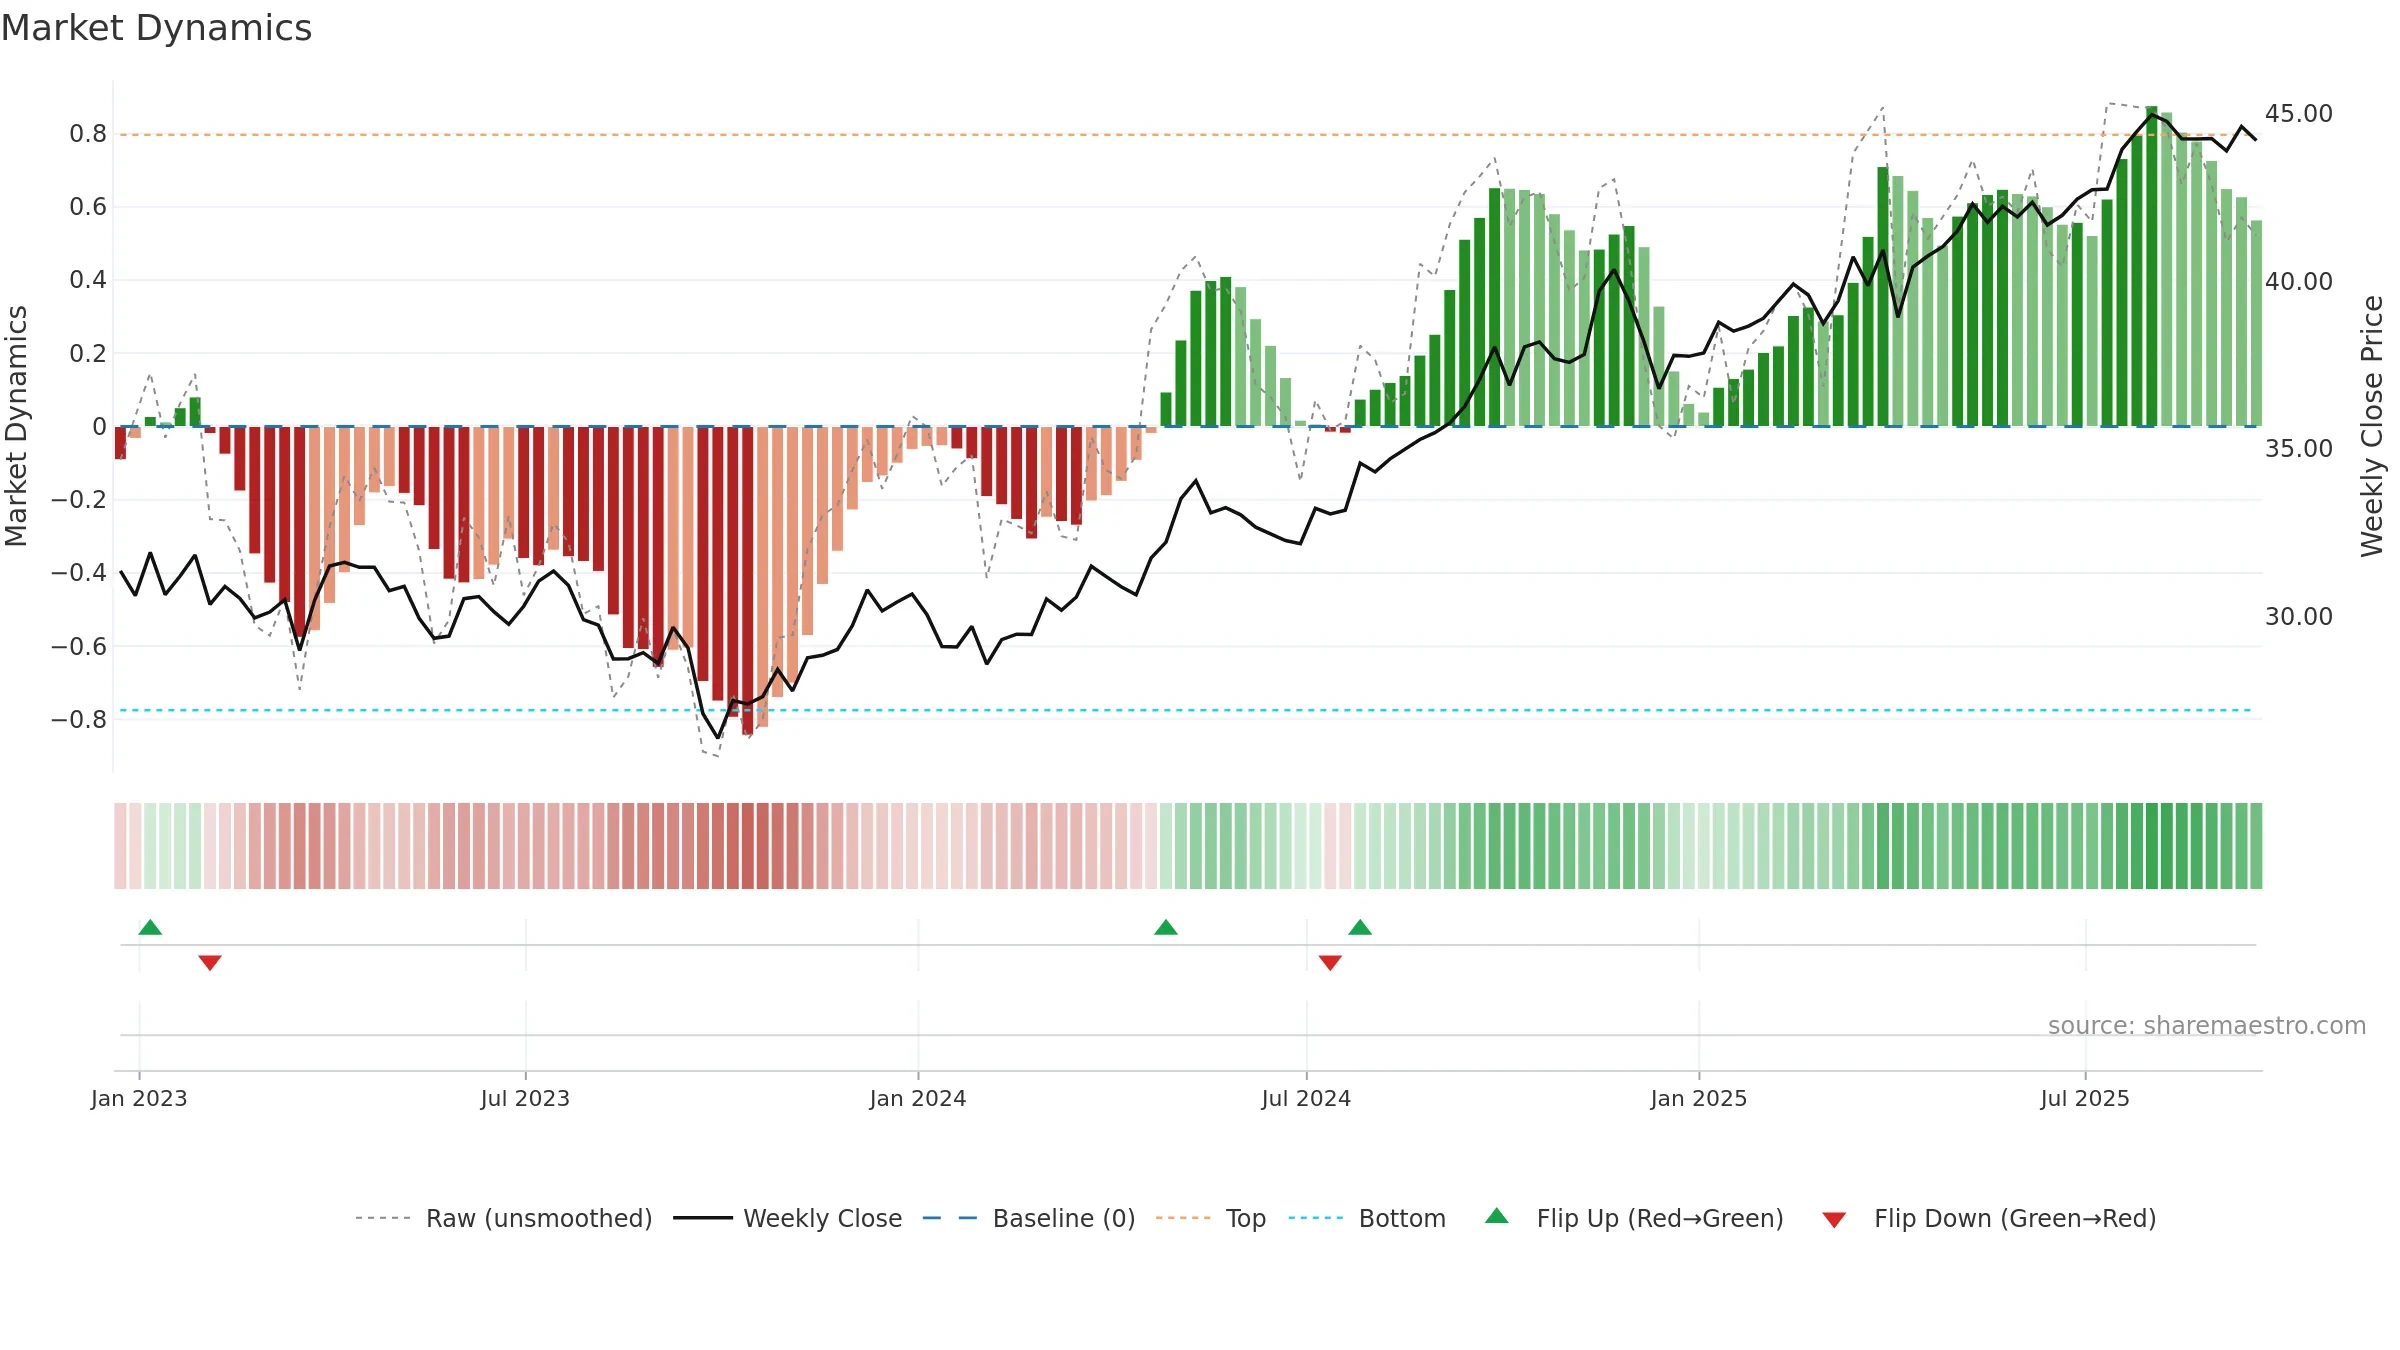The width and height of the screenshot is (2400, 1350).
Task: Toggle the Bottom legend entry
Action: click(x=1367, y=1218)
